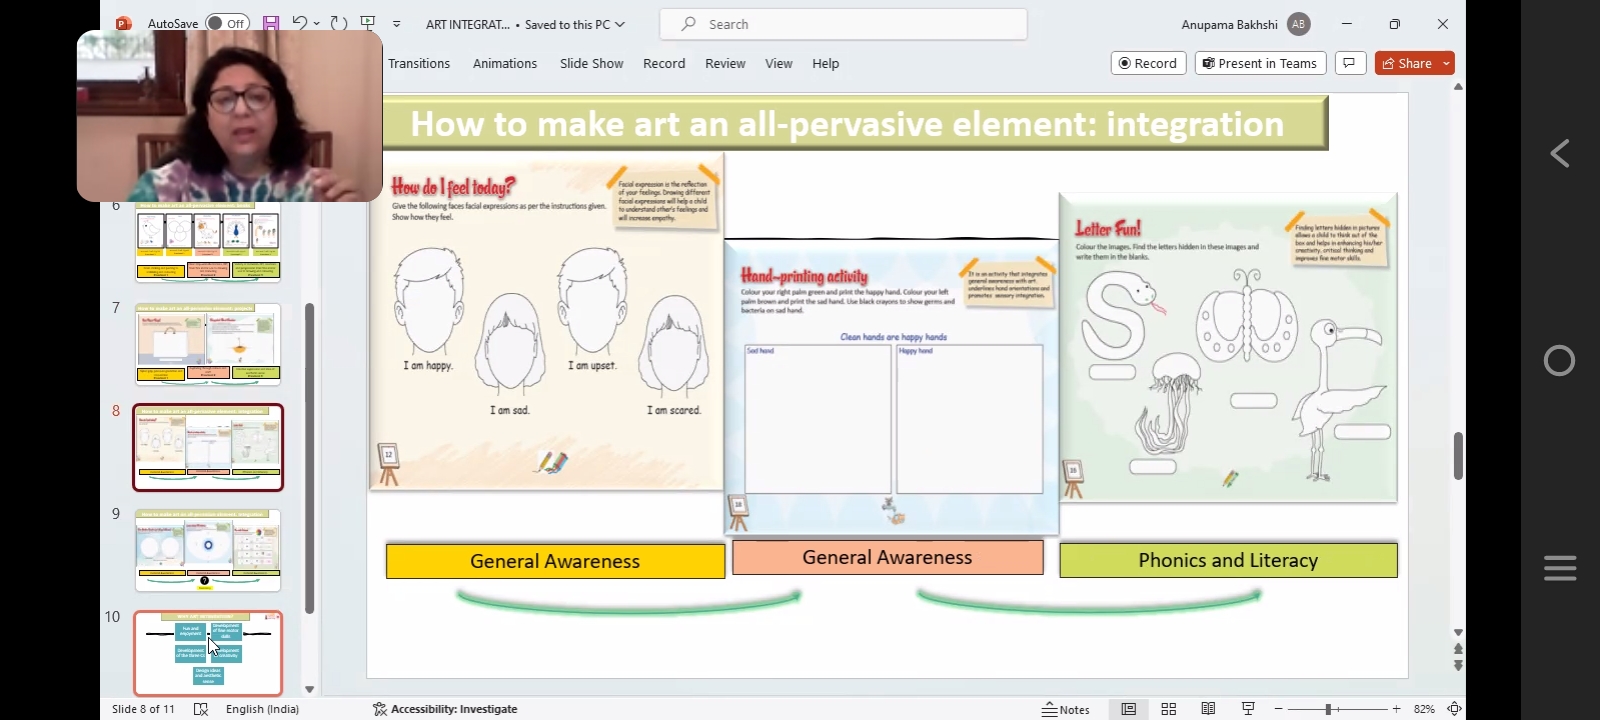The width and height of the screenshot is (1600, 720).
Task: Select the Phonics and Literacy label
Action: [1228, 560]
